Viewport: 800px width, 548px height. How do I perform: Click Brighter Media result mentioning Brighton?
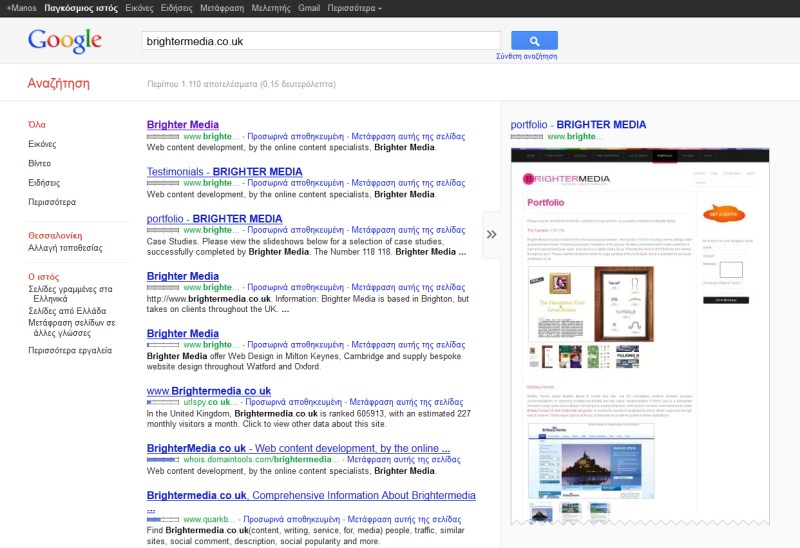183,276
